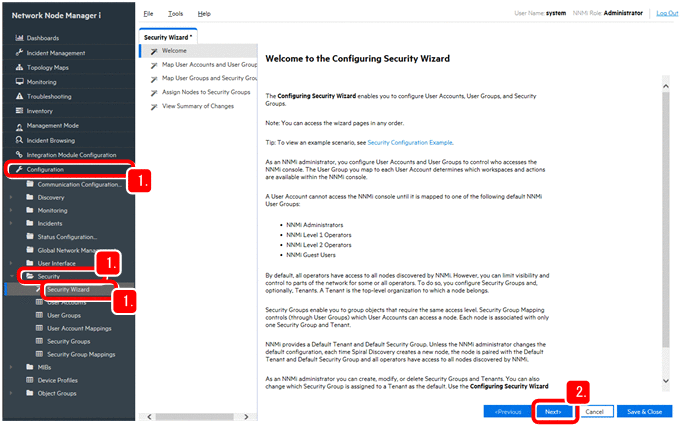Expand the Object Groups folder arrow
This screenshot has width=685, height=428.
[11, 393]
